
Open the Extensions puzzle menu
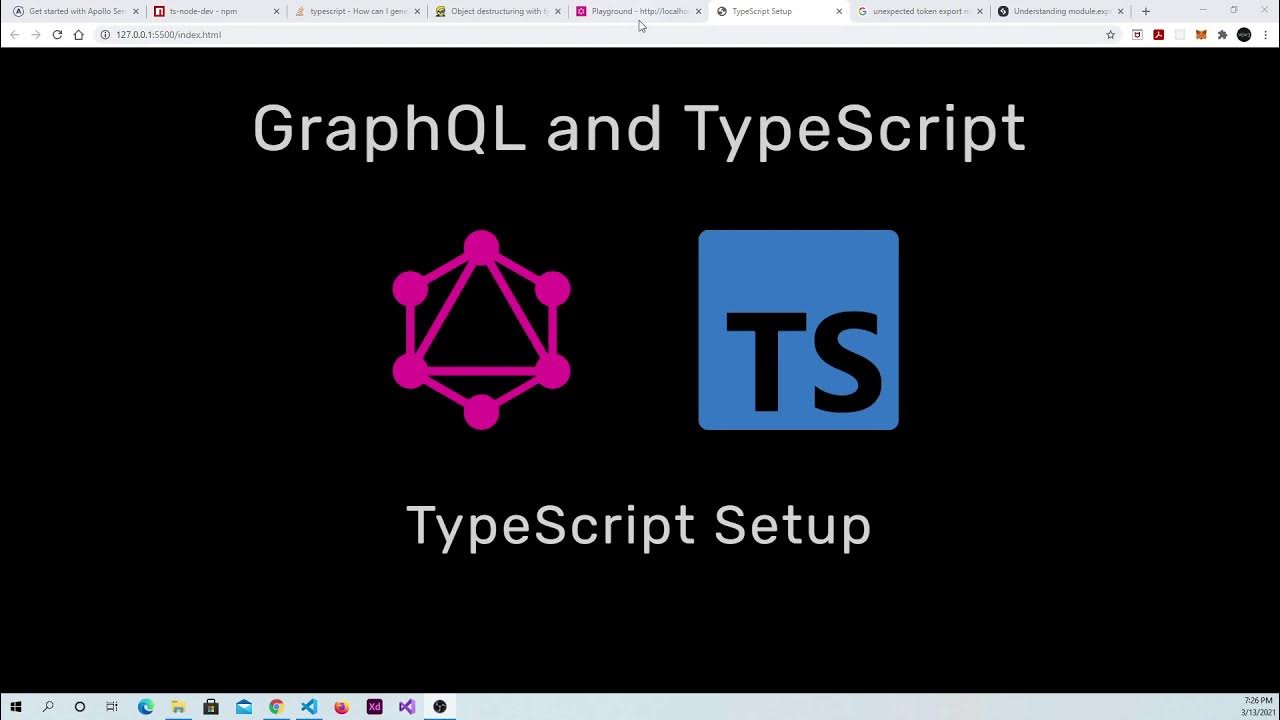(1222, 35)
